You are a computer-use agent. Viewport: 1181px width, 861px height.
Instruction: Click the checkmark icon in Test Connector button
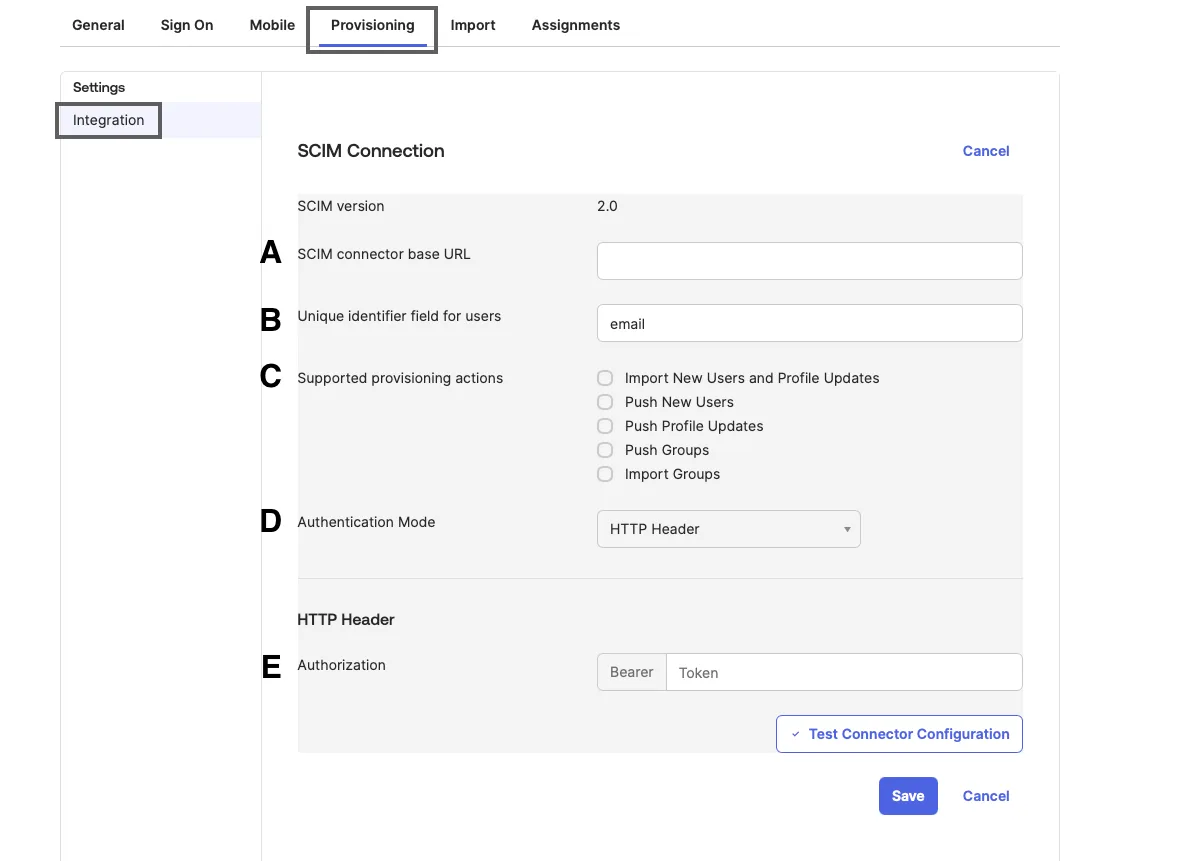coord(795,734)
